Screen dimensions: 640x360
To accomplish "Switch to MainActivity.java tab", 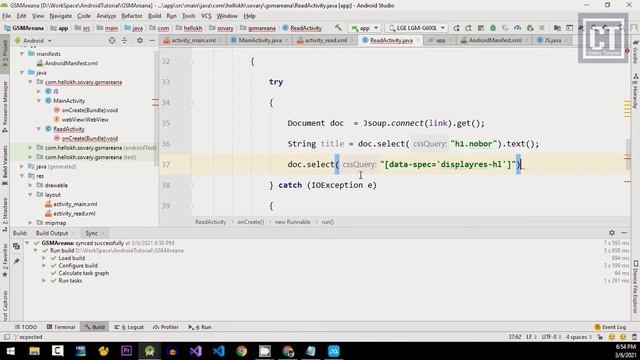I will (x=260, y=40).
